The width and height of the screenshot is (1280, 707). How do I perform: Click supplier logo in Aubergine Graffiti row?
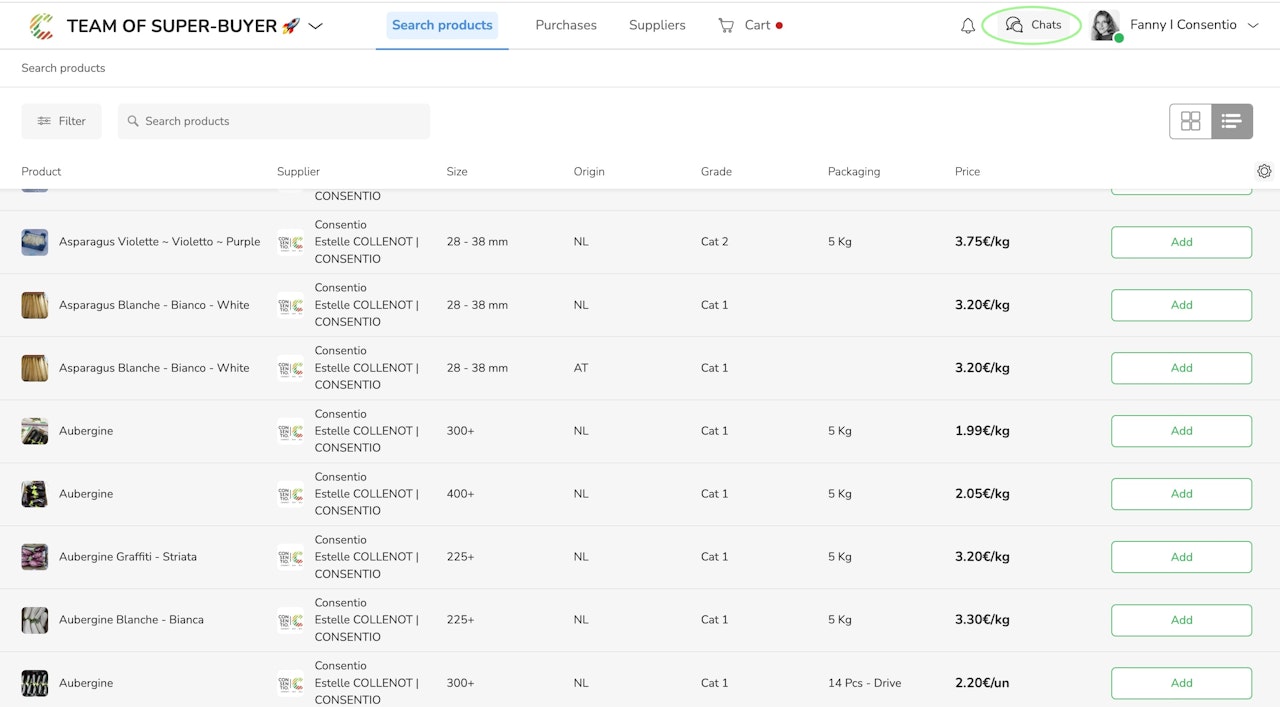coord(290,557)
